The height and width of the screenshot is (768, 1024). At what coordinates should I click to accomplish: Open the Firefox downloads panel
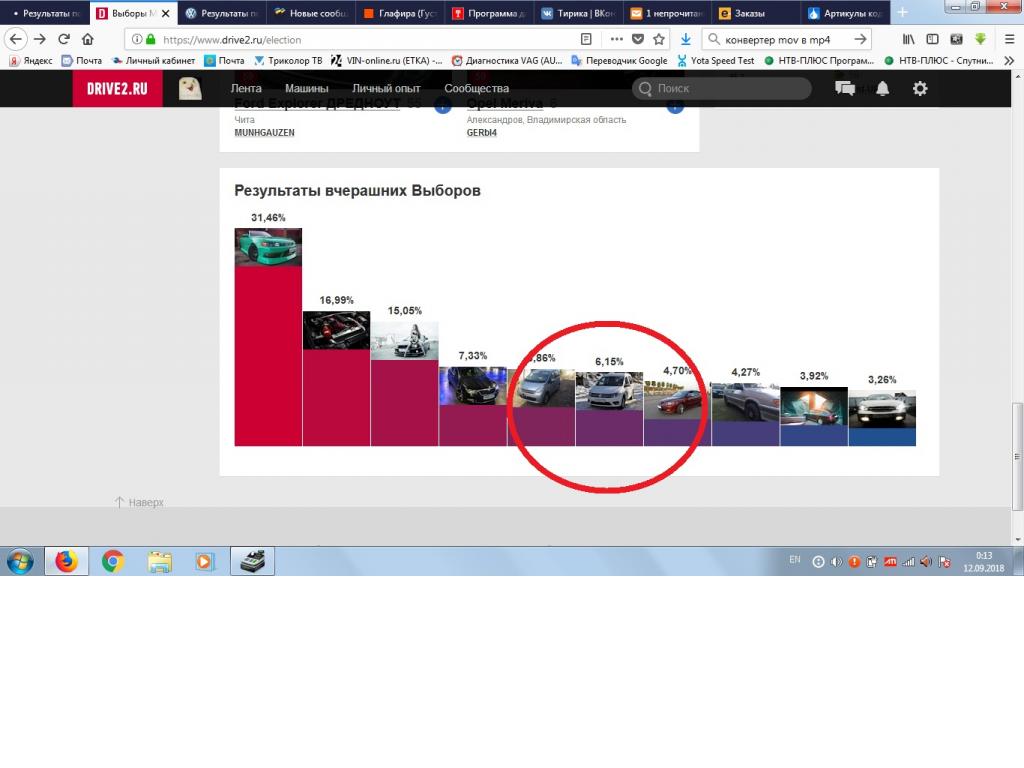tap(686, 39)
